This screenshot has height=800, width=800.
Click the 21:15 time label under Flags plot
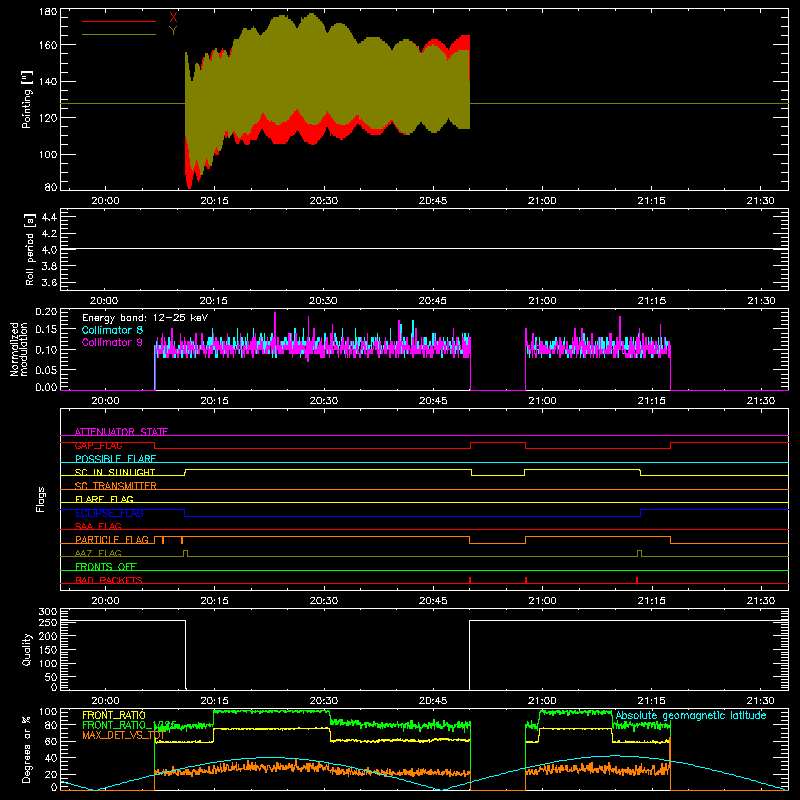tap(652, 601)
